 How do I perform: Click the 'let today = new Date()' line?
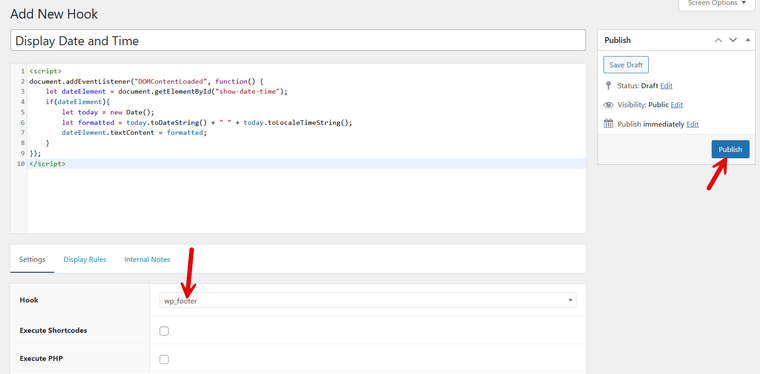(x=108, y=112)
